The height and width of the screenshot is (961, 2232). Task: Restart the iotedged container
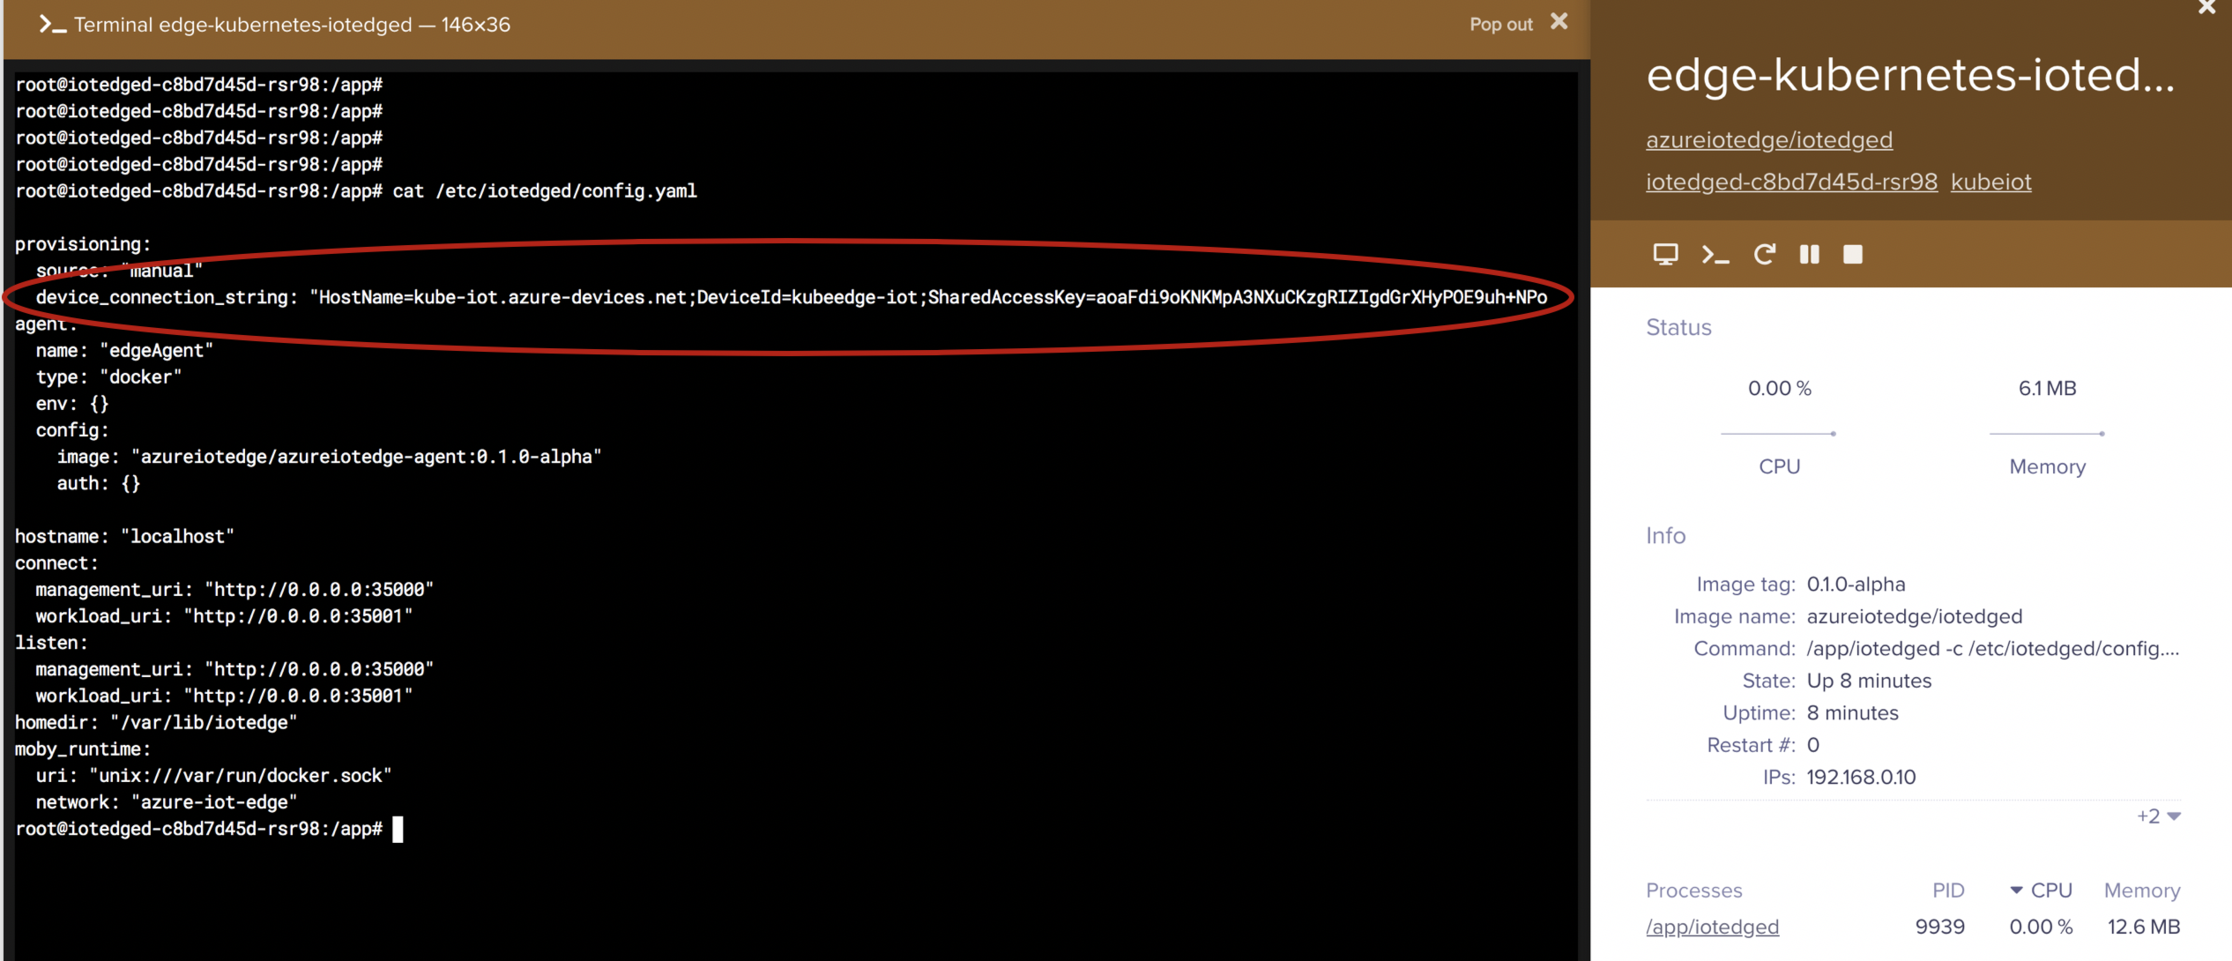pos(1764,254)
